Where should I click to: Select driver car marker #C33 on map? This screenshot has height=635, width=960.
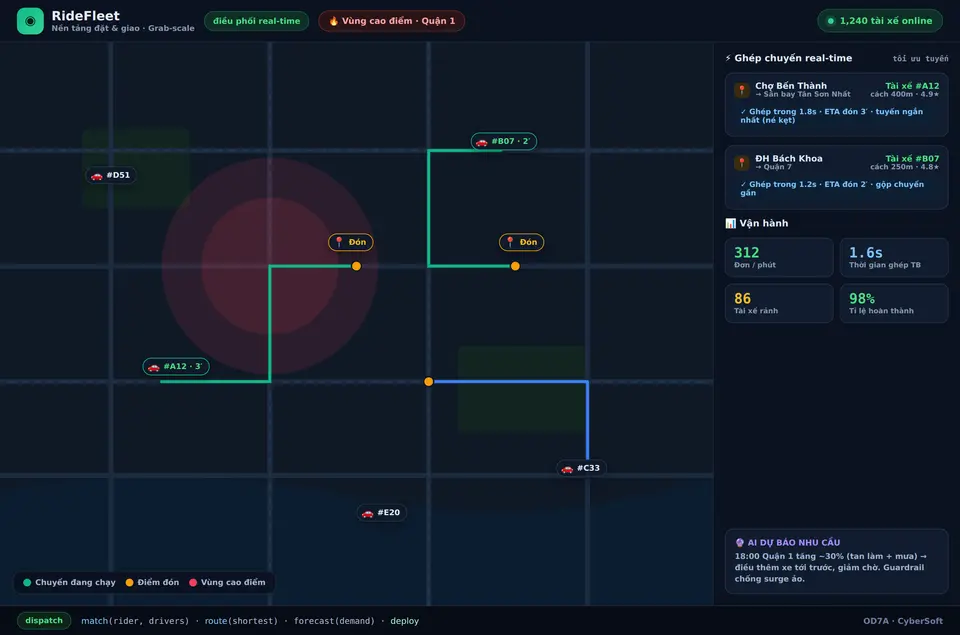coord(580,468)
